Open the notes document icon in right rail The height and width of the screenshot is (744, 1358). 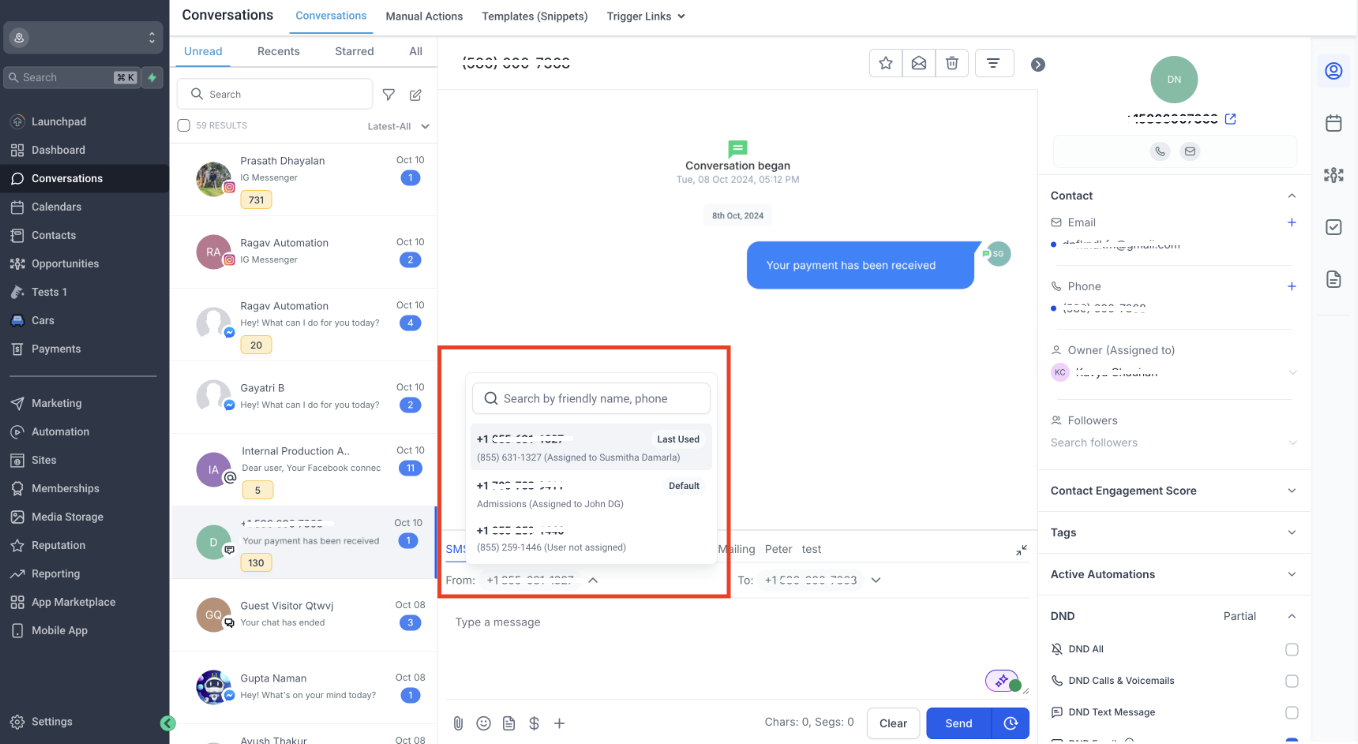click(x=1333, y=279)
